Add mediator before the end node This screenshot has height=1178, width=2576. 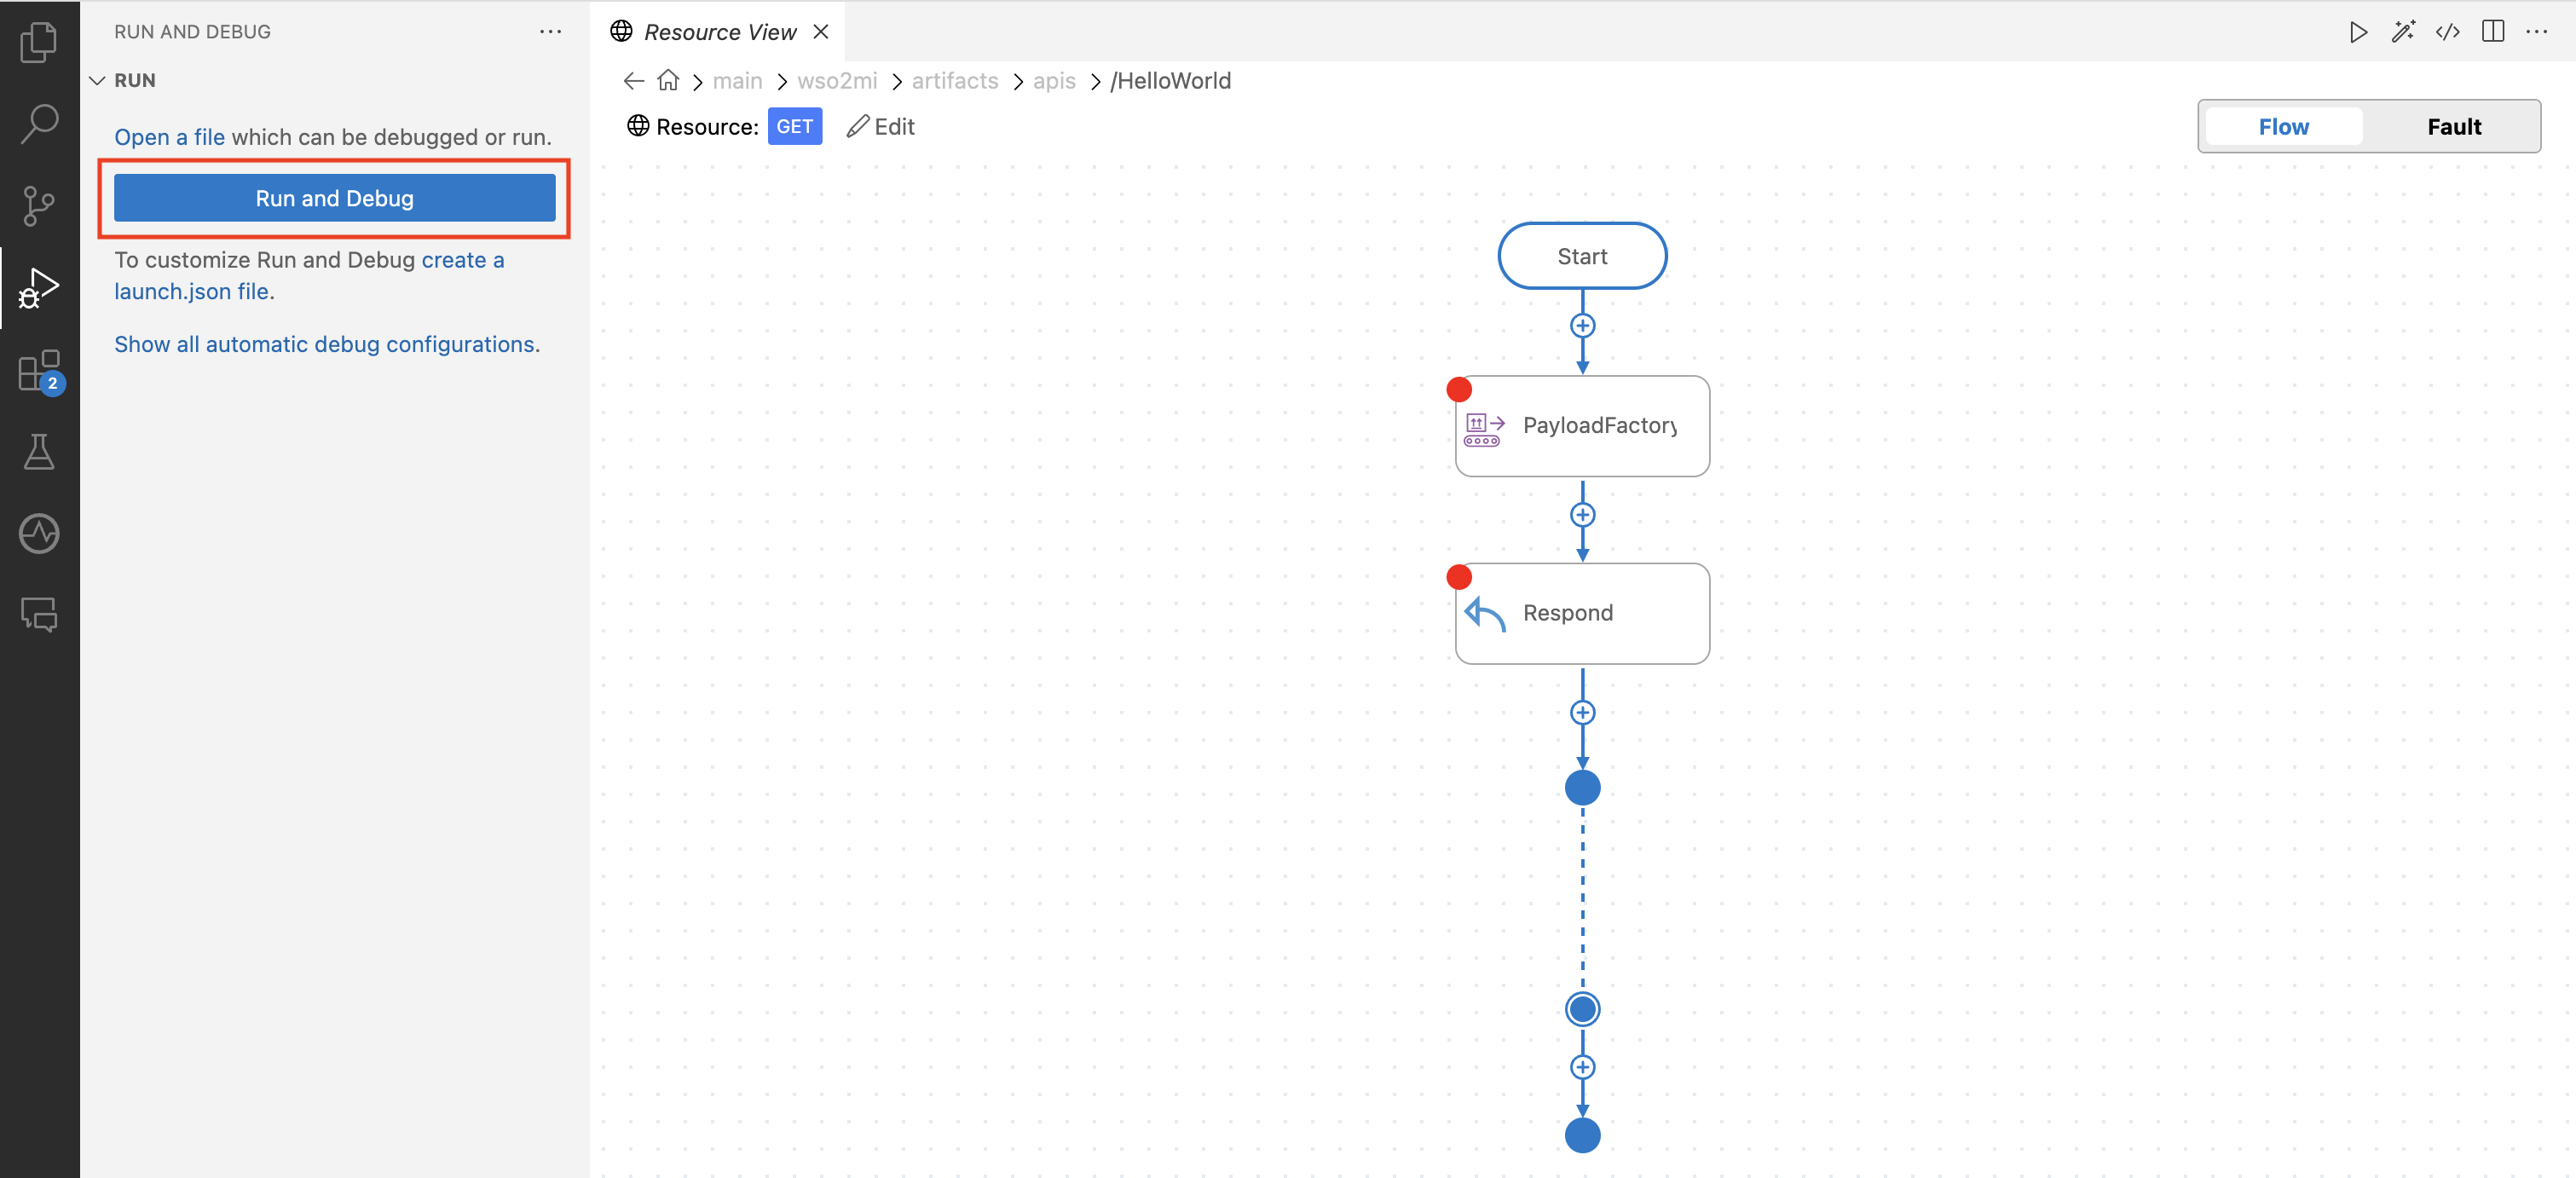click(x=1582, y=1067)
